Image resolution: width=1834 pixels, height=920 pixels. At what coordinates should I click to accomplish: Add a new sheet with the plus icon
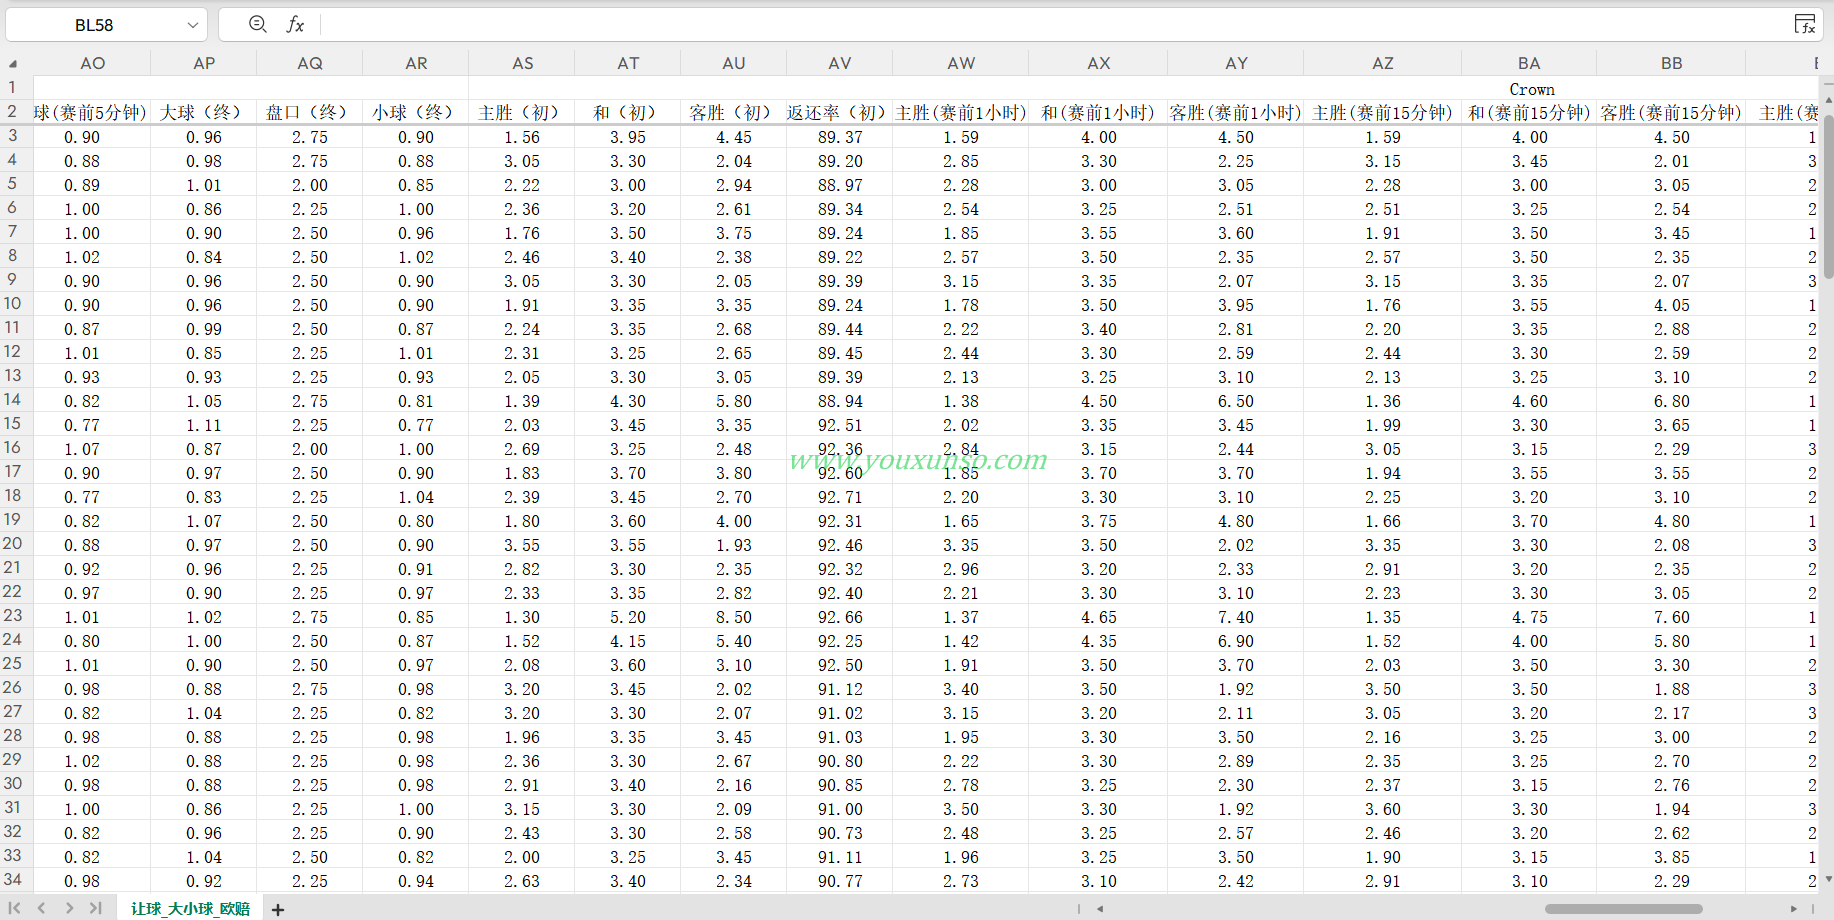click(278, 909)
